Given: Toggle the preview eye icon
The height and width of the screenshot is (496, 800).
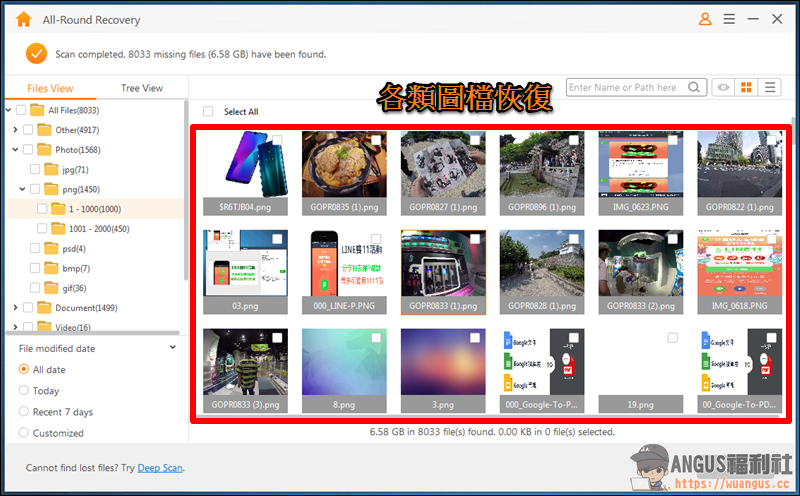Looking at the screenshot, I should (x=723, y=87).
